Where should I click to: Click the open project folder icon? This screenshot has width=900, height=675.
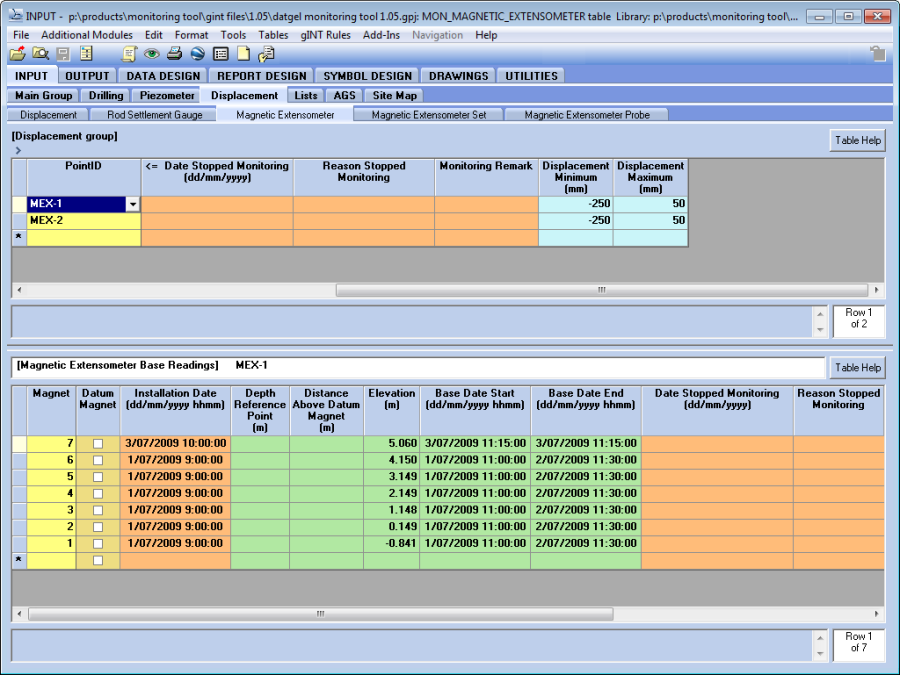click(17, 54)
